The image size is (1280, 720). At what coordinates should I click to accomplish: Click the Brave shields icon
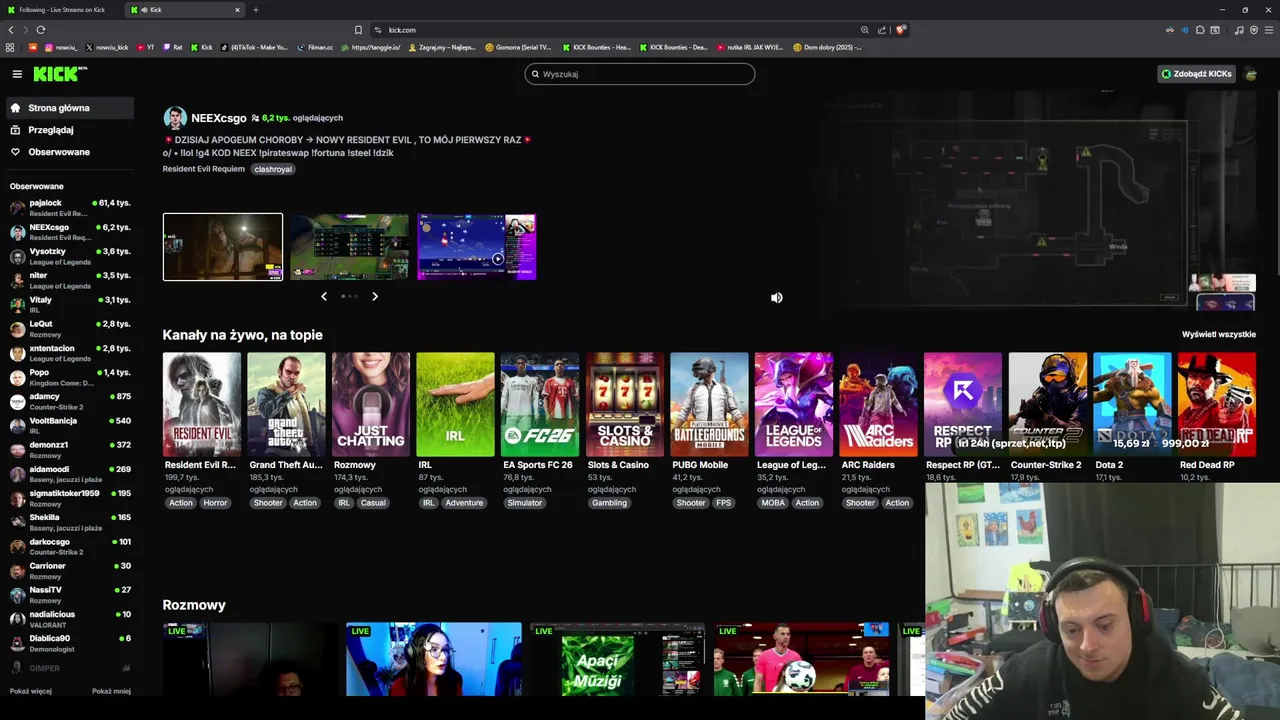[900, 30]
